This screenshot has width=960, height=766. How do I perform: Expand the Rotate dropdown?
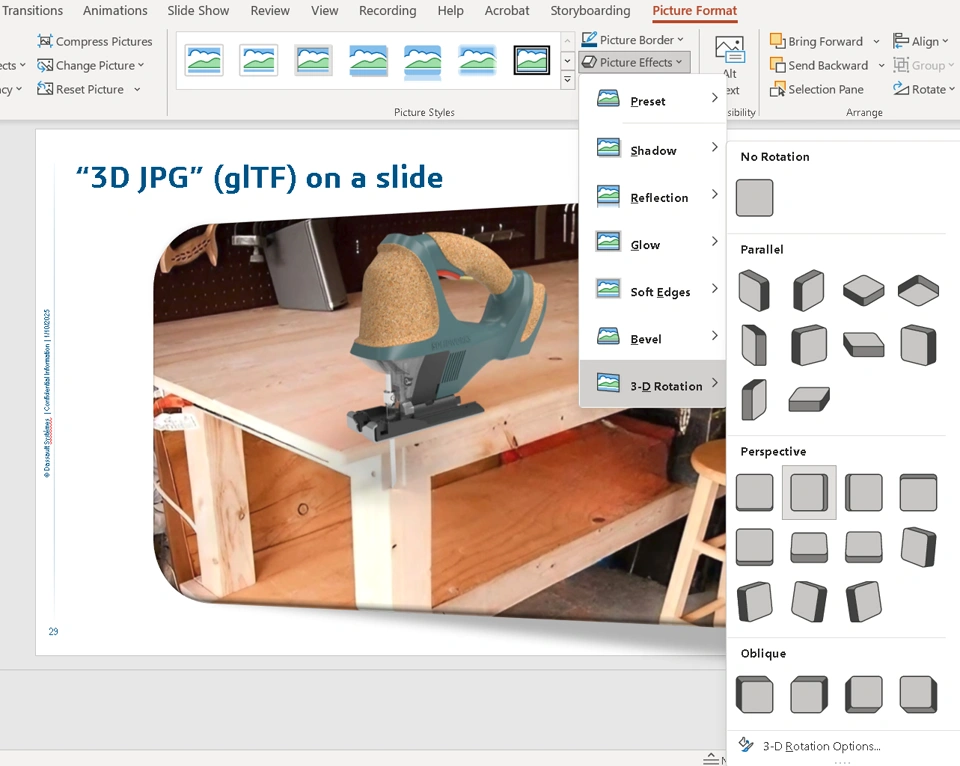(923, 89)
